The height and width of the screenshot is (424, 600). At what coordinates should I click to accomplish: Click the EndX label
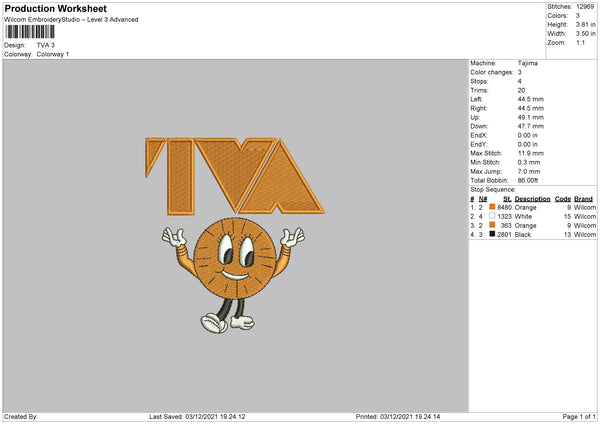478,135
